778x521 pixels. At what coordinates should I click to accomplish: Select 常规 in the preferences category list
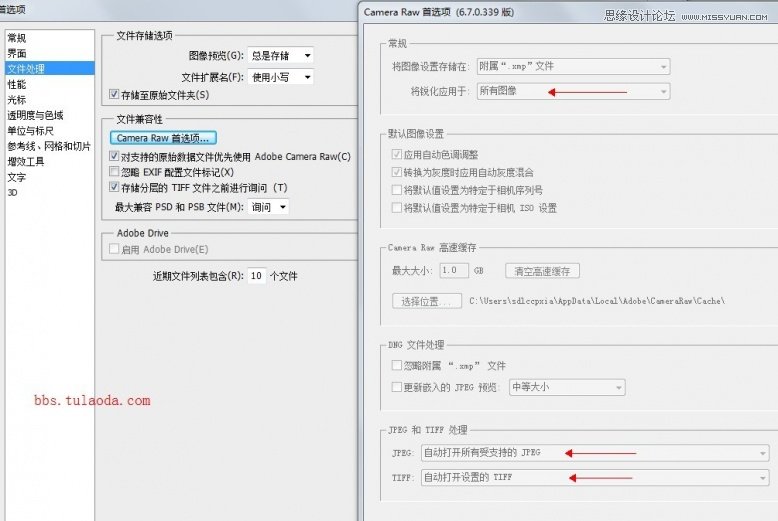pyautogui.click(x=16, y=38)
